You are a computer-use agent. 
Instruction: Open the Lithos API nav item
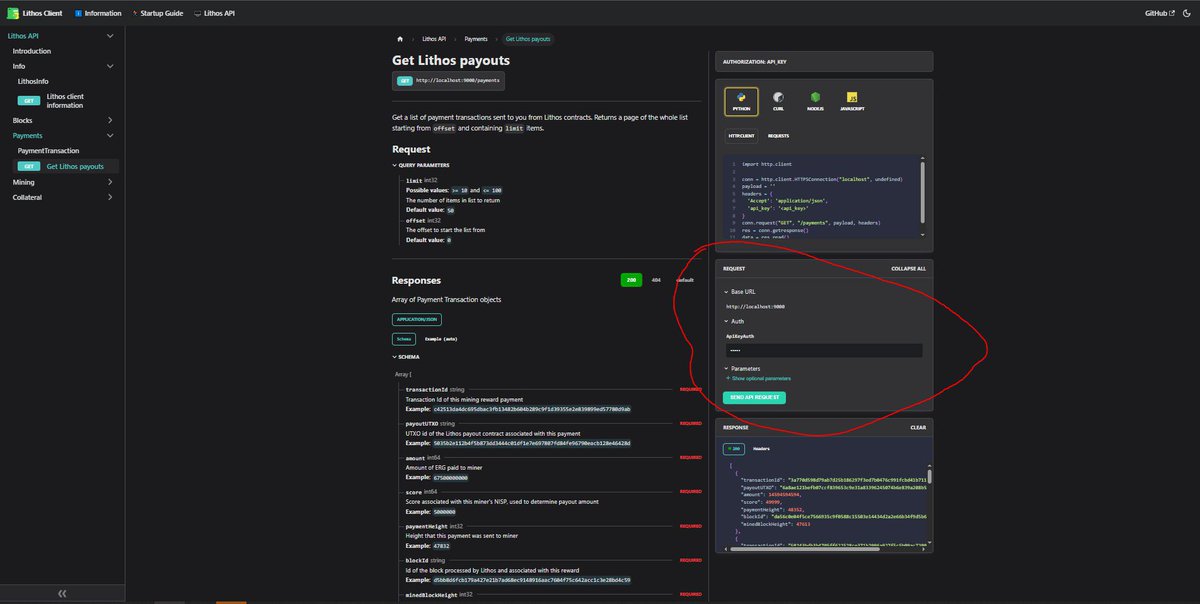tap(214, 14)
